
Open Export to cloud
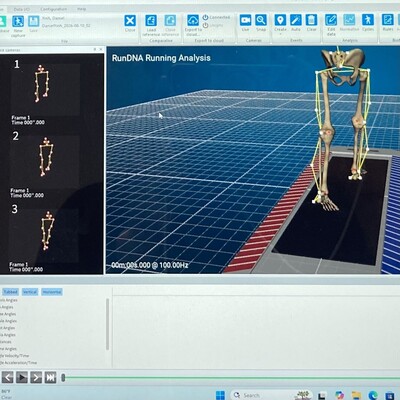point(193,20)
